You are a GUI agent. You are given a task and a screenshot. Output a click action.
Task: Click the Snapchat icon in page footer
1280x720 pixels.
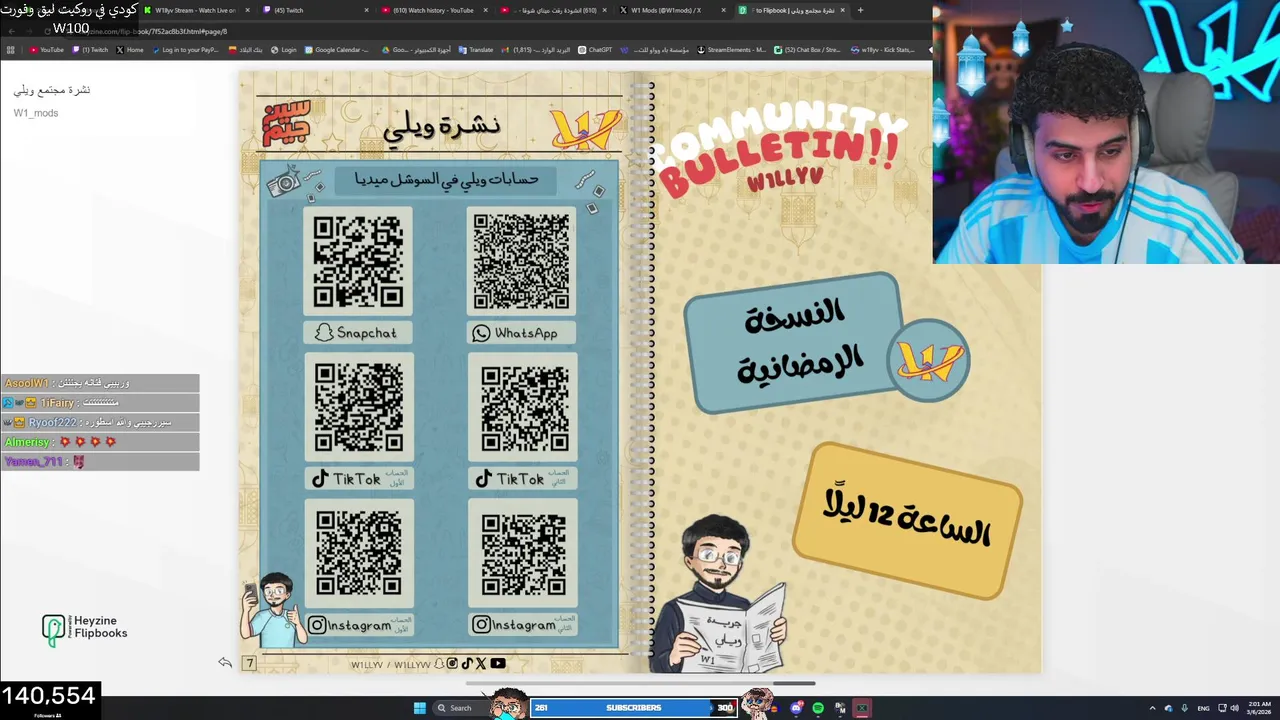(439, 663)
